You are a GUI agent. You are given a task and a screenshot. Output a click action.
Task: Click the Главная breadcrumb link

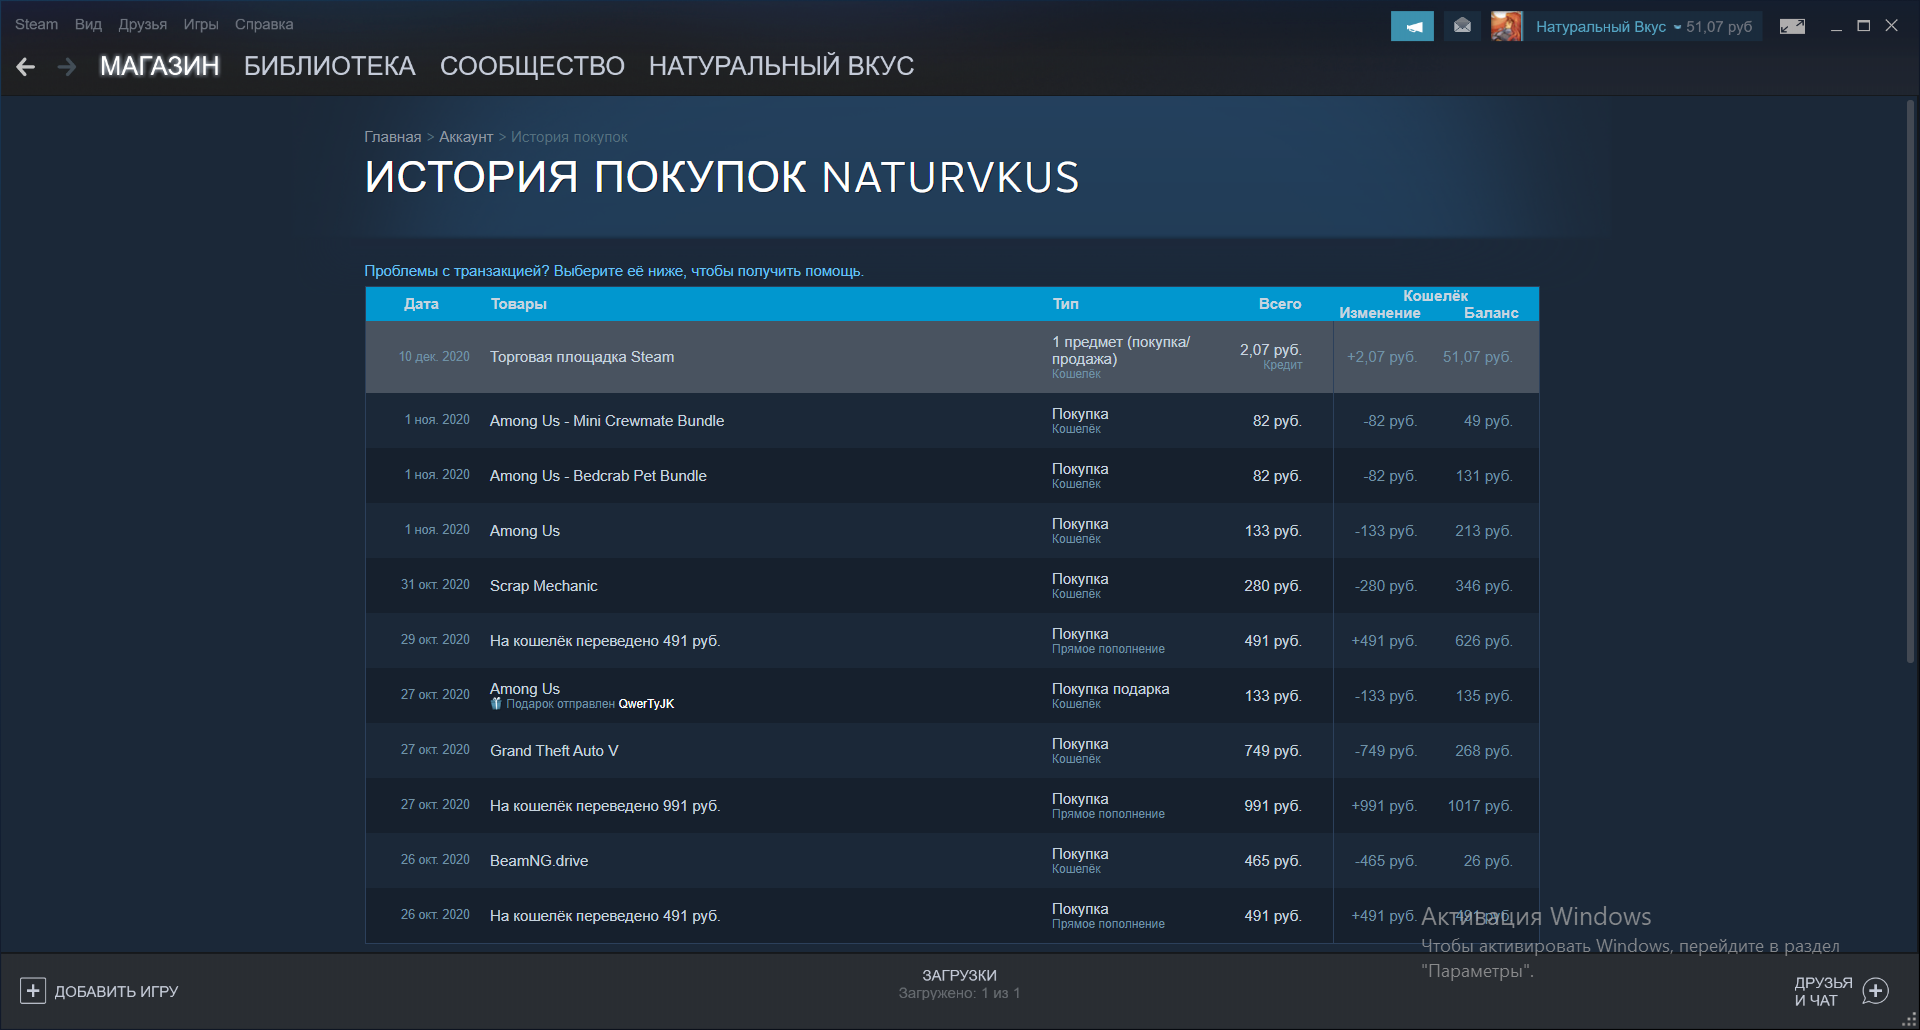tap(393, 137)
